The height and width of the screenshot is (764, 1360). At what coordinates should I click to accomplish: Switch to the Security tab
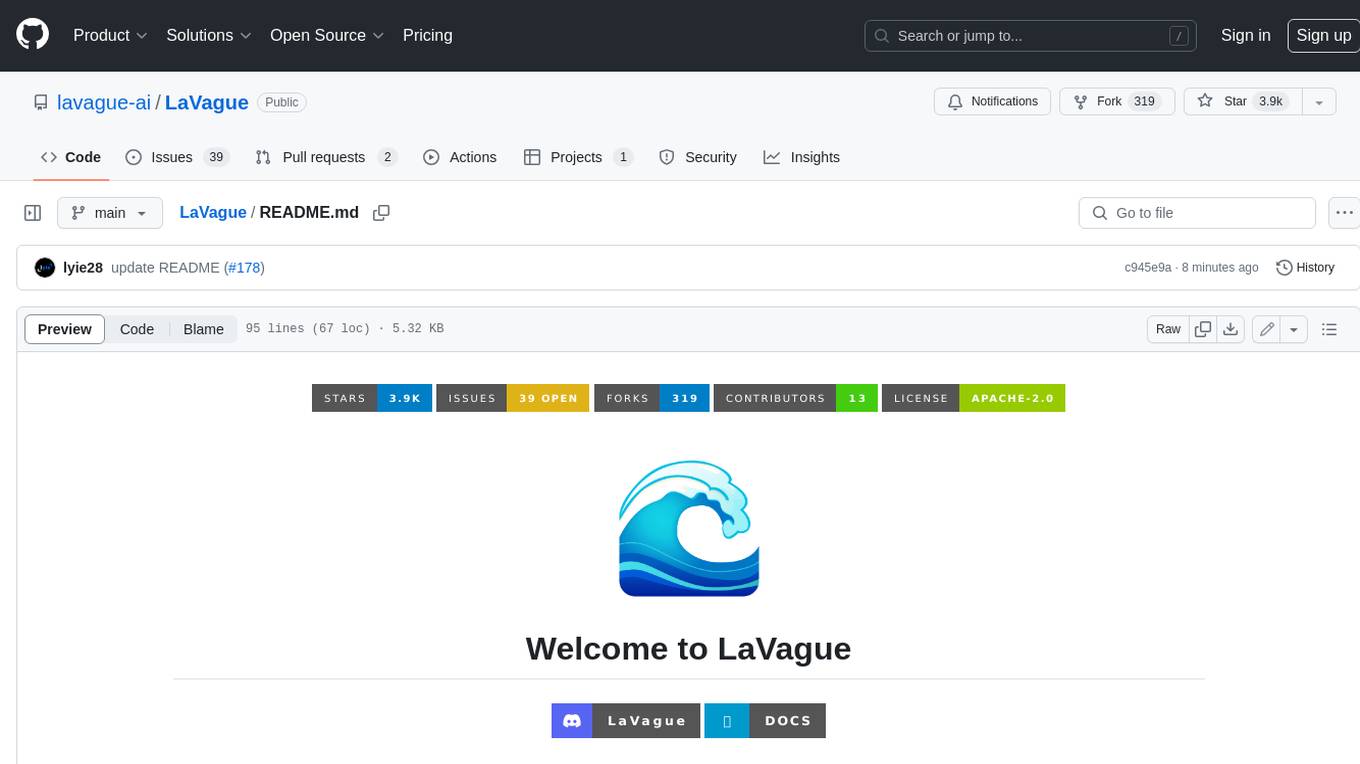pos(698,157)
